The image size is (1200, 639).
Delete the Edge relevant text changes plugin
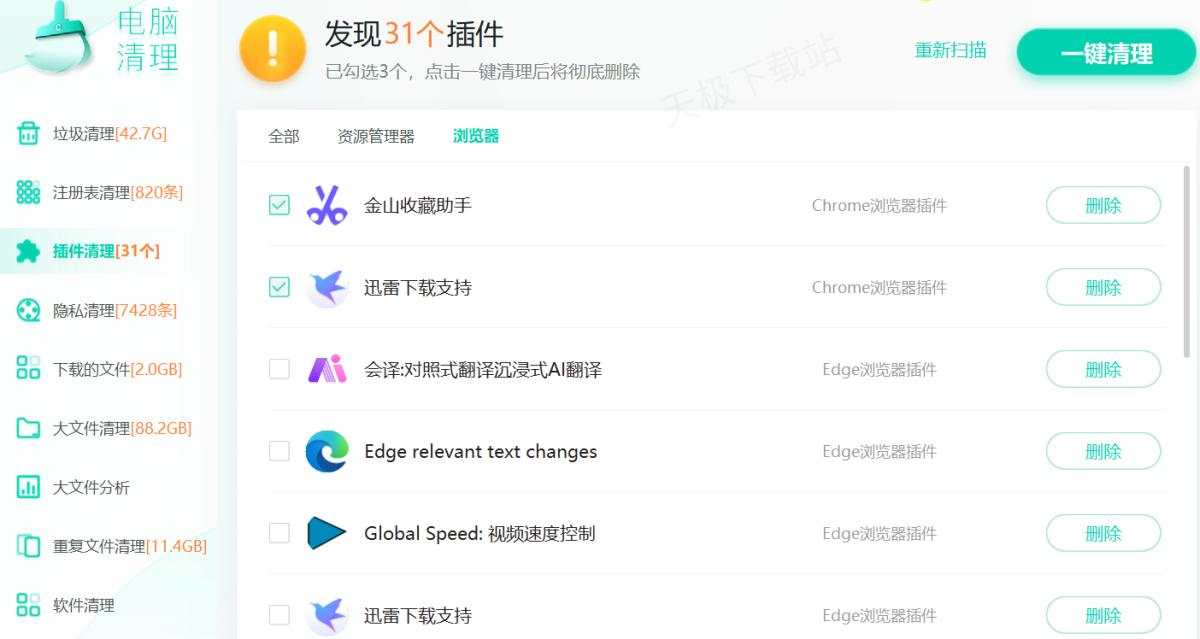click(1103, 451)
